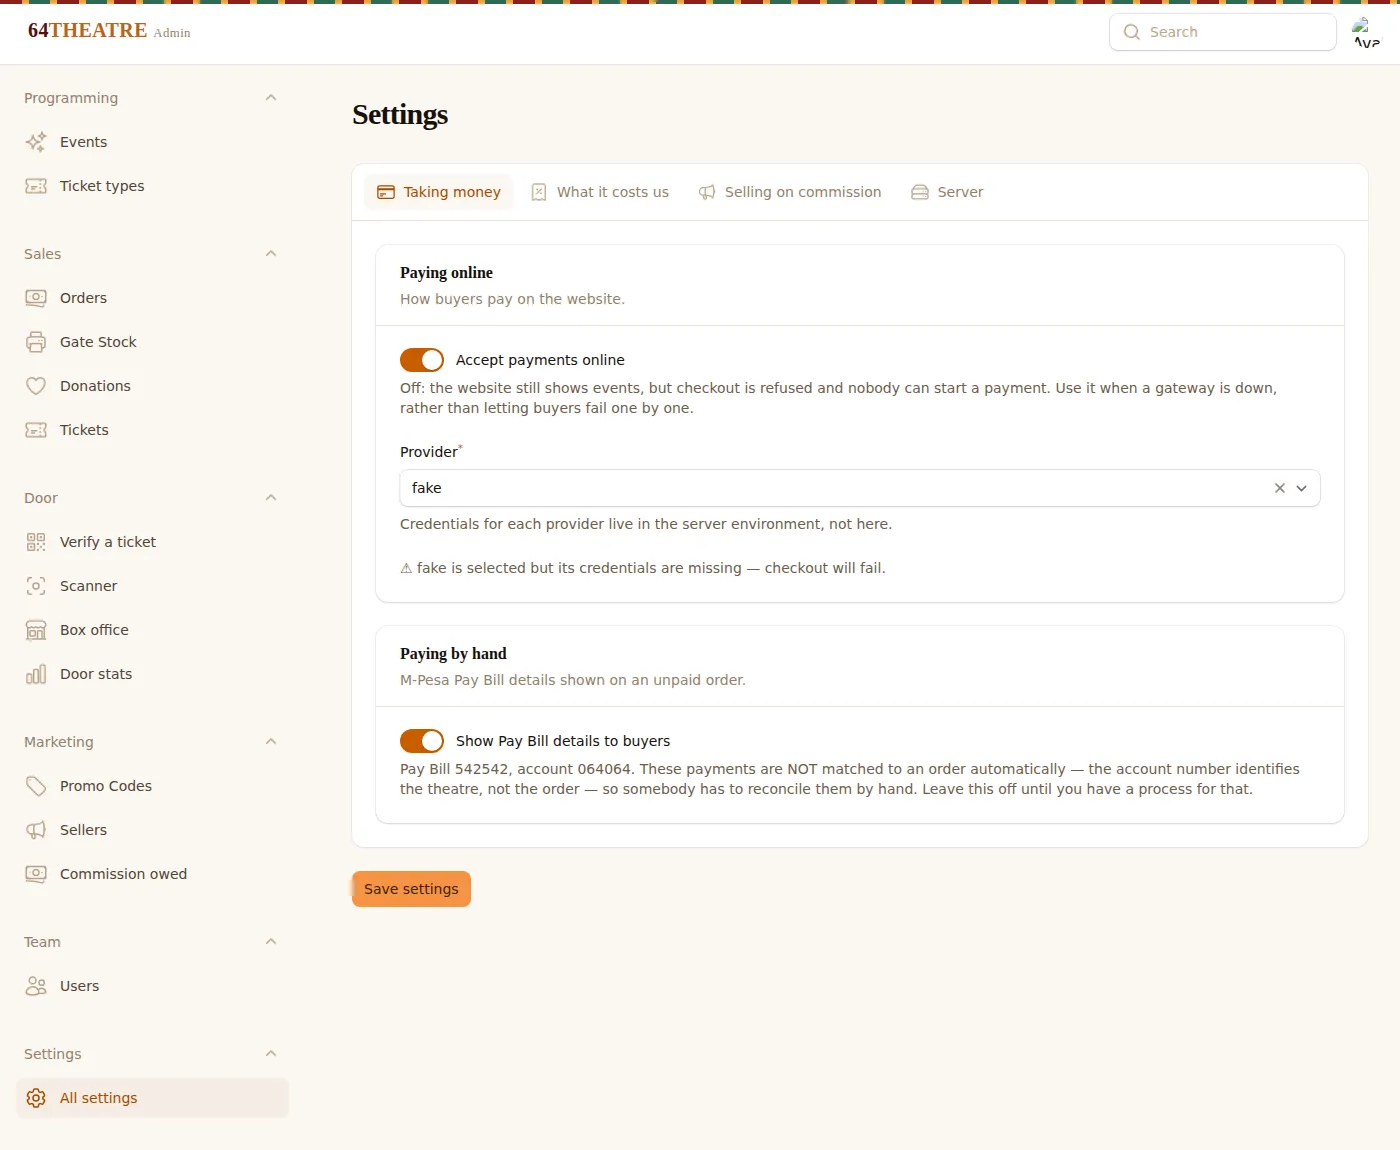Viewport: 1400px width, 1150px height.
Task: Click the missing credentials warning text
Action: (x=643, y=568)
